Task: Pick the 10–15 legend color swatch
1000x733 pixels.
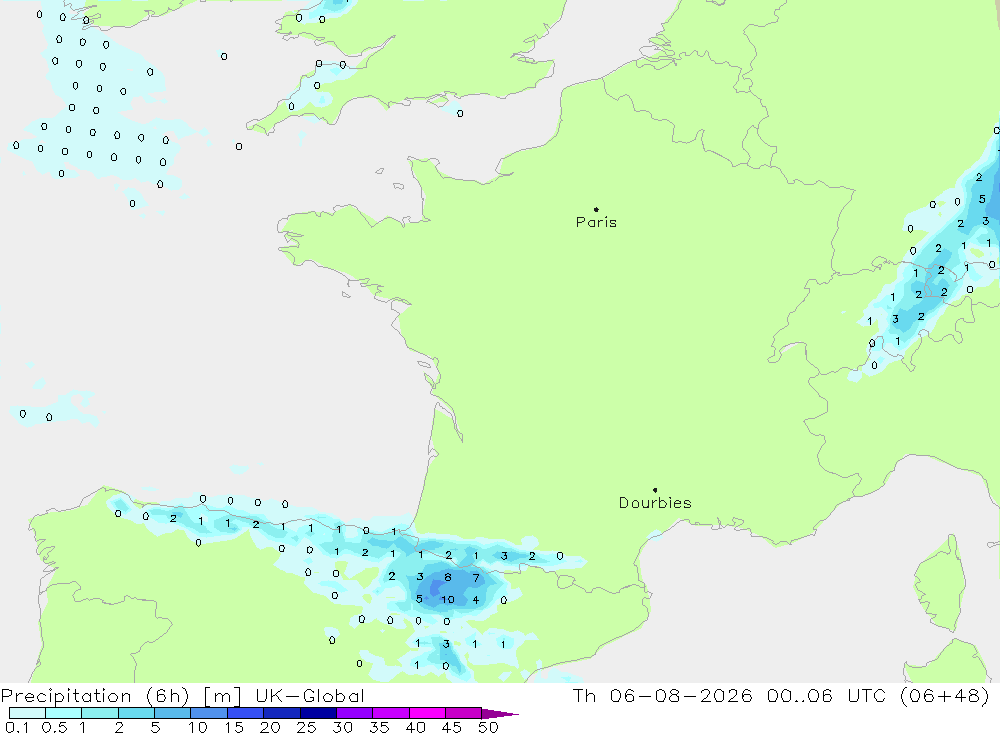Action: pos(209,713)
